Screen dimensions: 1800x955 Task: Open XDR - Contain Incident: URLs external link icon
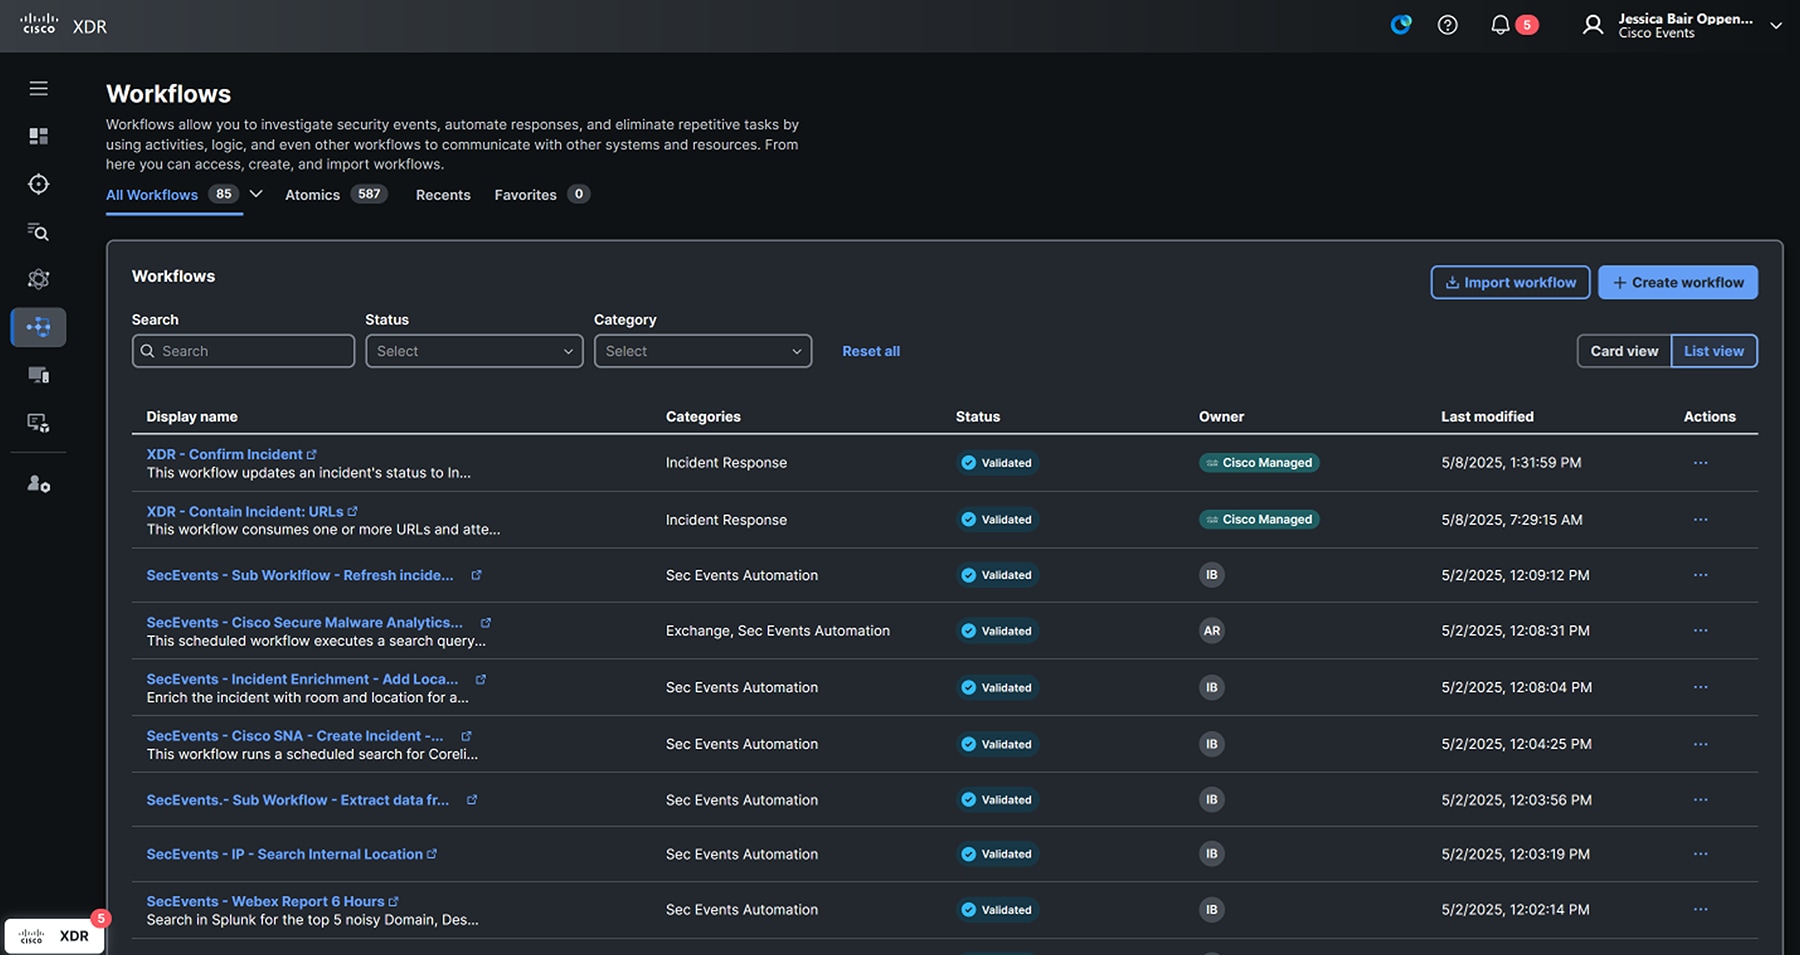(352, 511)
